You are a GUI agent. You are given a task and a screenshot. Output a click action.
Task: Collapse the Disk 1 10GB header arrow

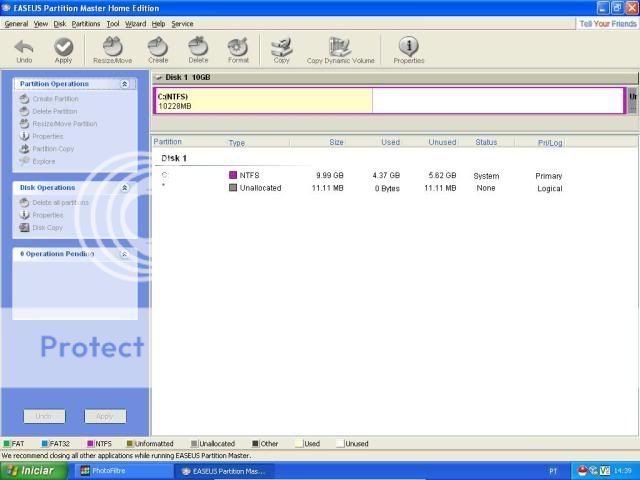[x=159, y=77]
